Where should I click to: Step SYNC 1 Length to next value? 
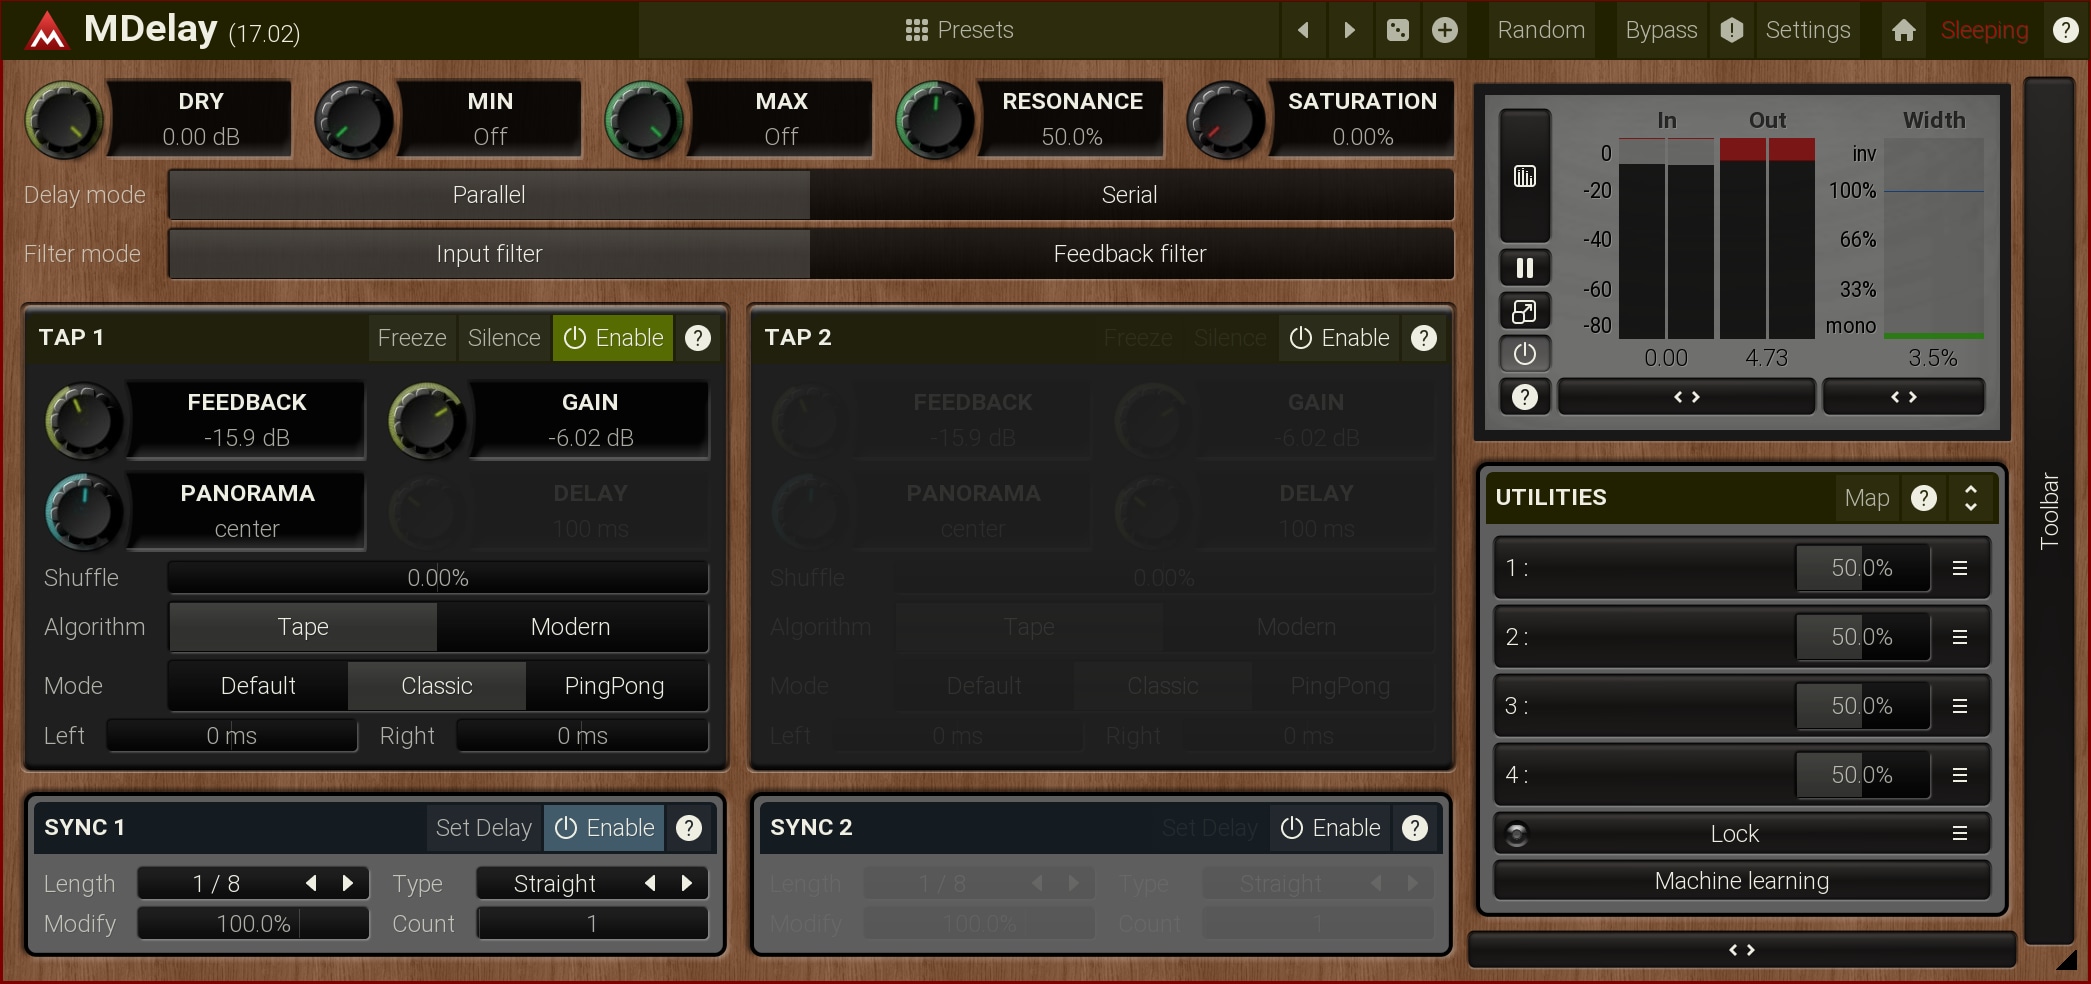coord(348,883)
